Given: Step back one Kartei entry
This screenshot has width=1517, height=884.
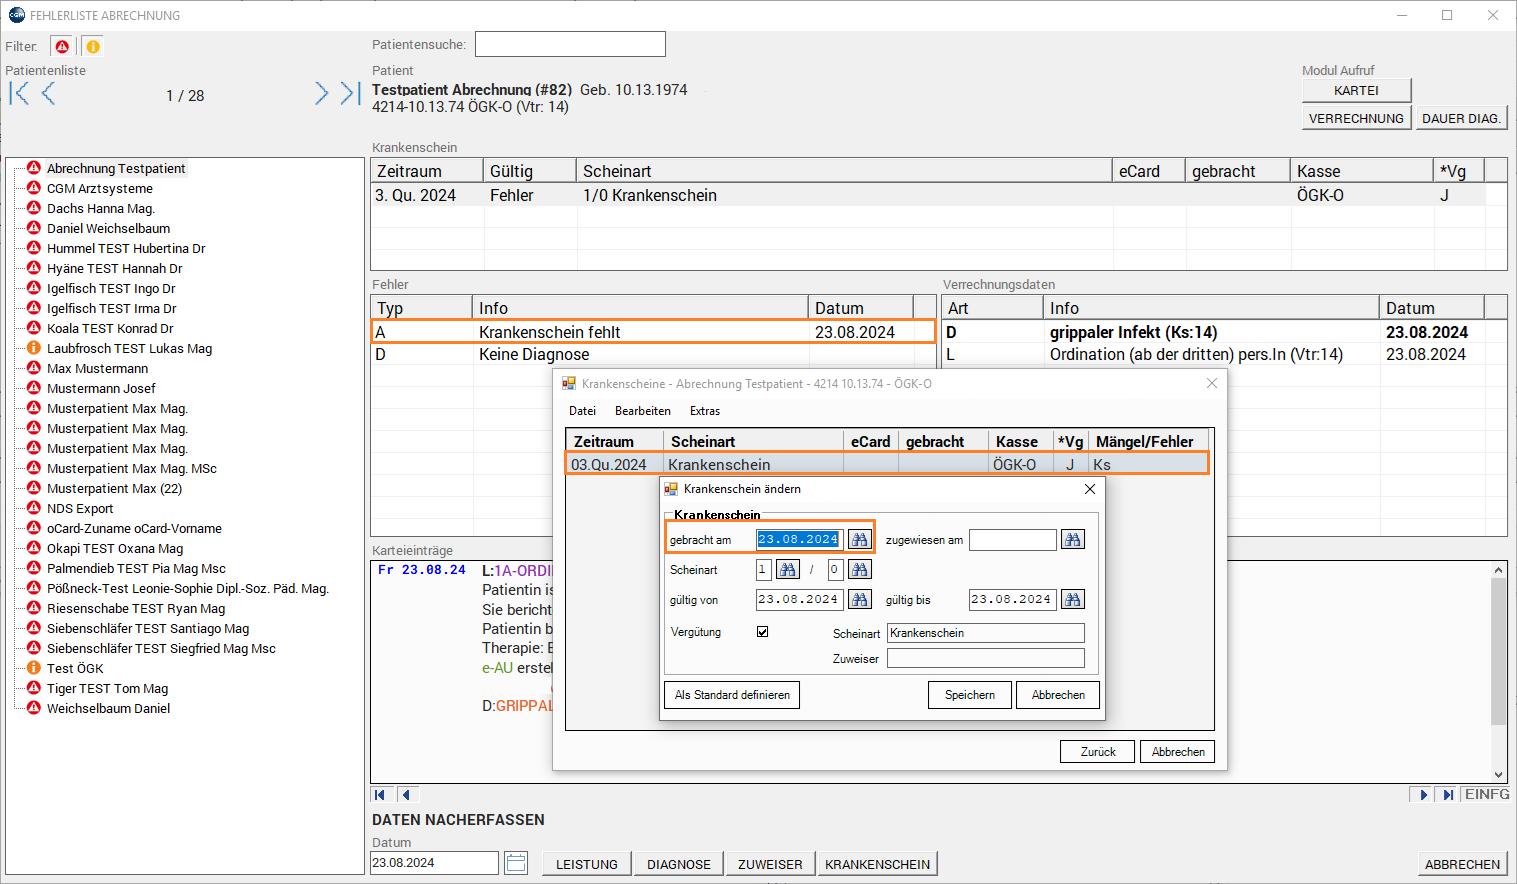Looking at the screenshot, I should pos(405,795).
